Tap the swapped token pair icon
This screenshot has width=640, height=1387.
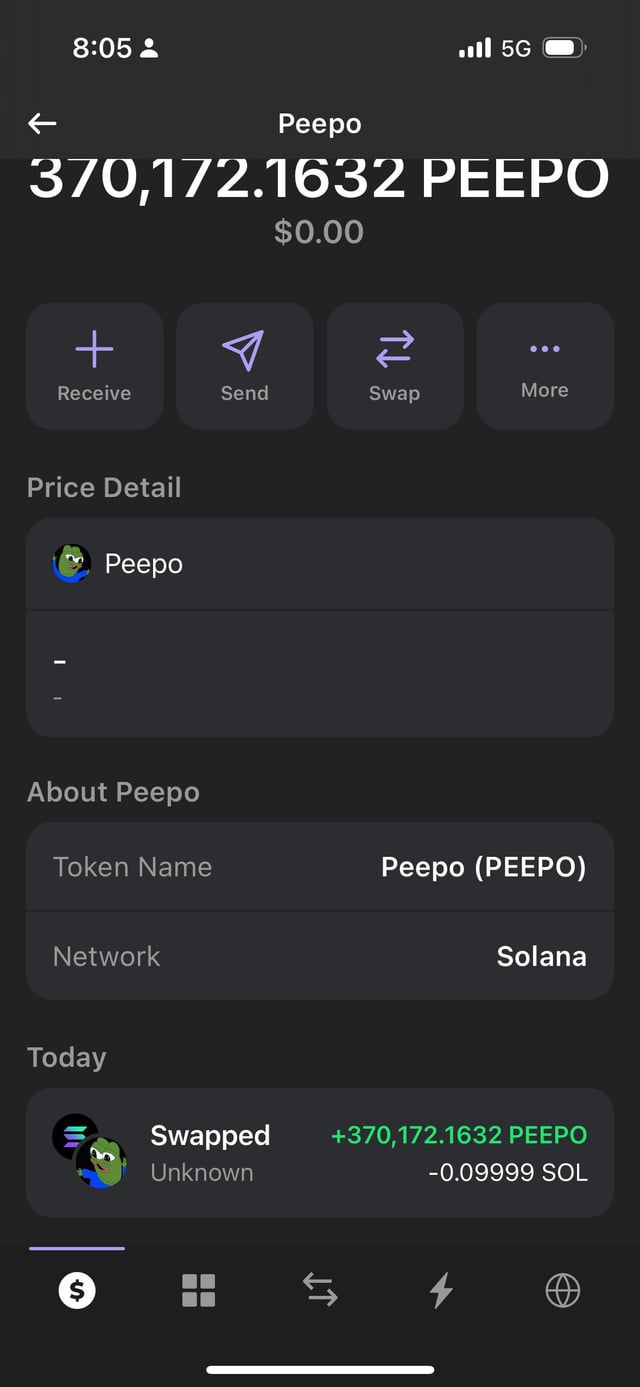pyautogui.click(x=89, y=1152)
